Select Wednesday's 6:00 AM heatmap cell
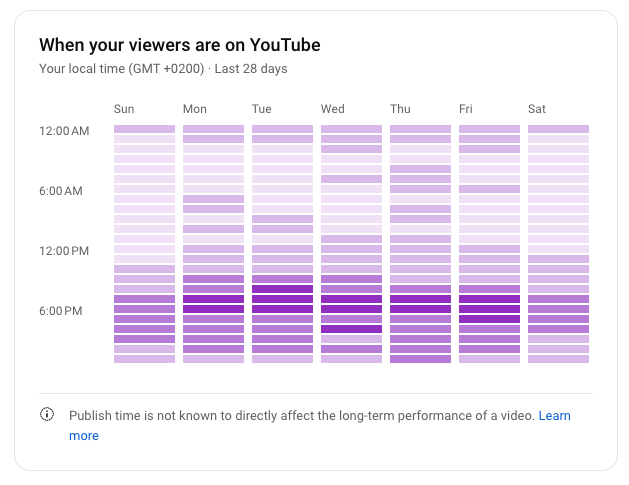Screen dimensions: 629x485 351,189
